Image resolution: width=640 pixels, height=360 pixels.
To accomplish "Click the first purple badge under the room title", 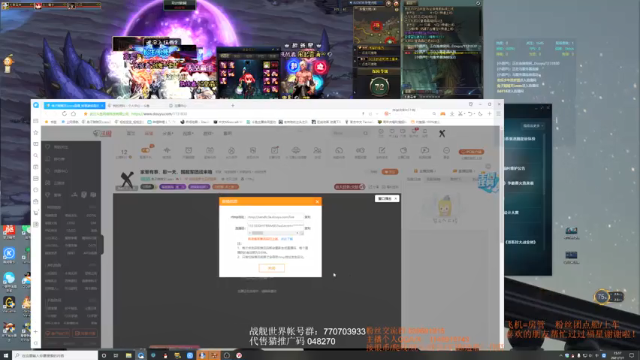I will tap(172, 187).
